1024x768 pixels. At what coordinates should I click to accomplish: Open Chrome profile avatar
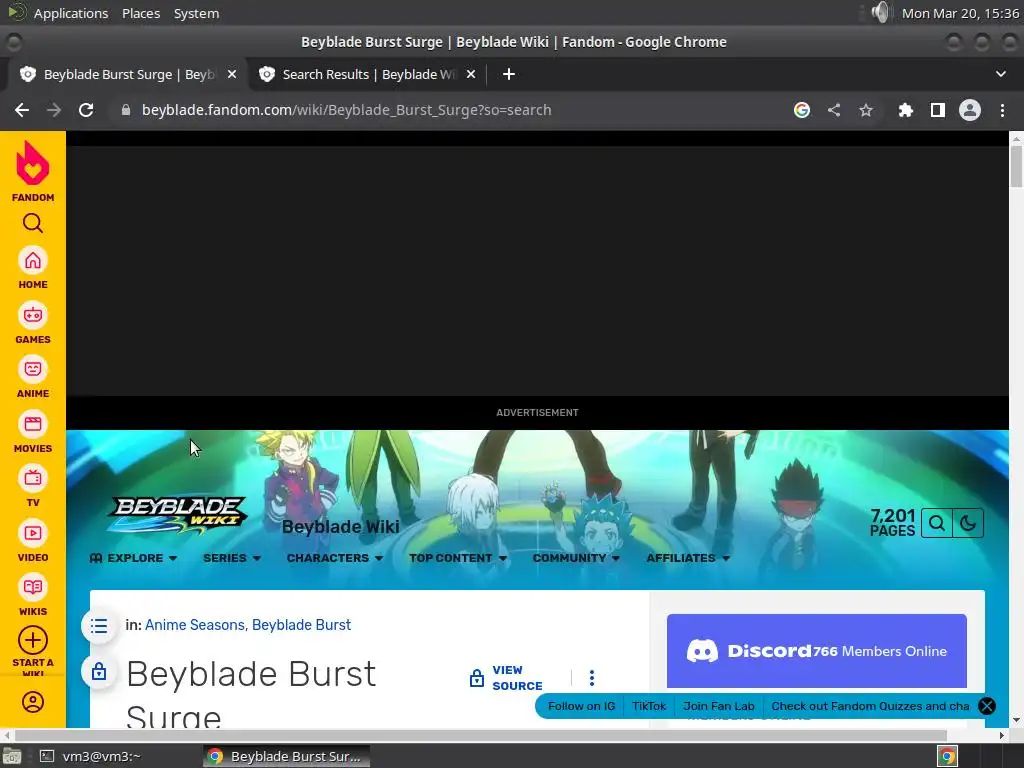970,110
